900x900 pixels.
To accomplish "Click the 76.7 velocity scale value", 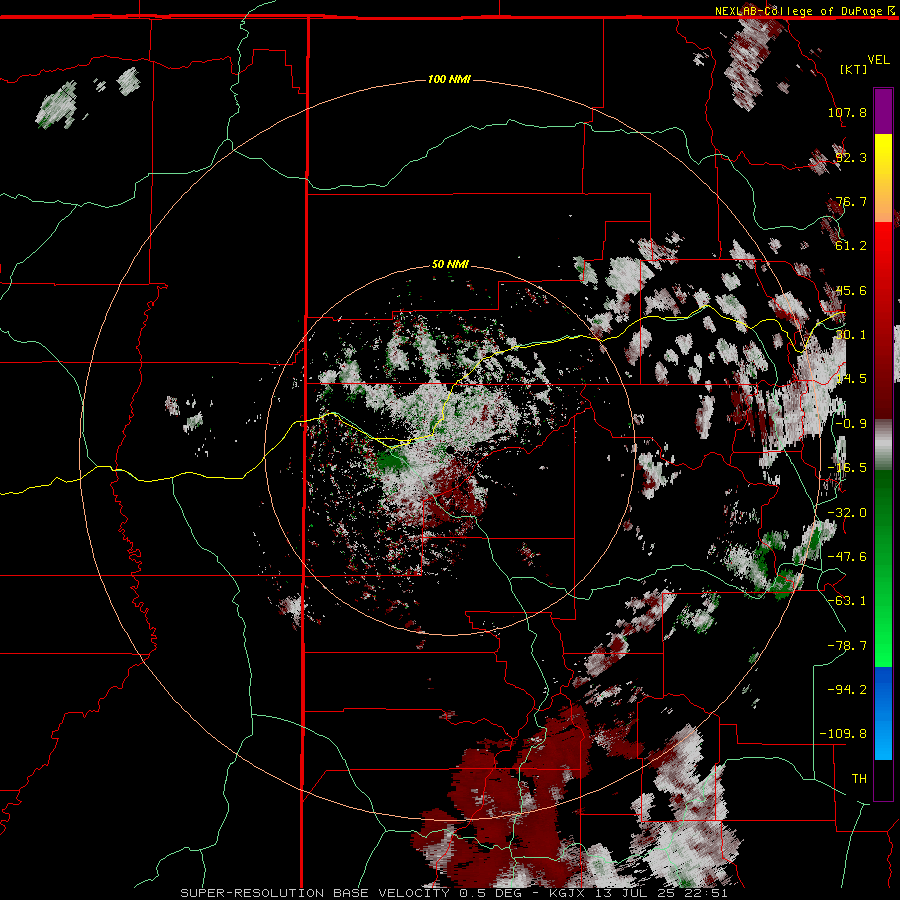I will click(851, 201).
